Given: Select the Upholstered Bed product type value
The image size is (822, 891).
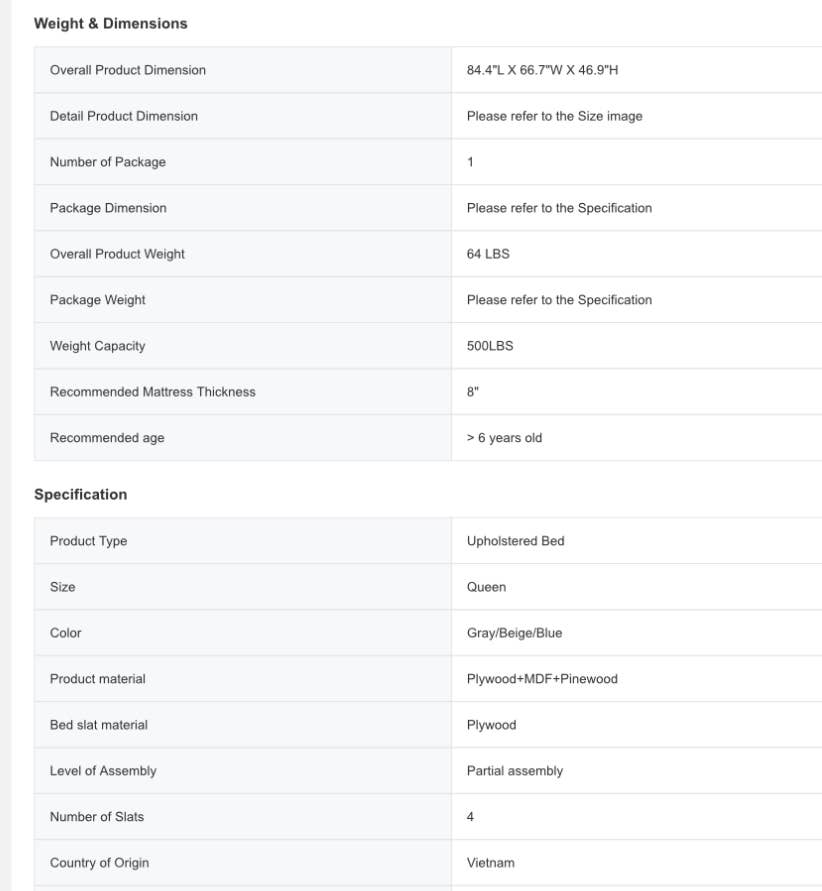Looking at the screenshot, I should tap(515, 541).
